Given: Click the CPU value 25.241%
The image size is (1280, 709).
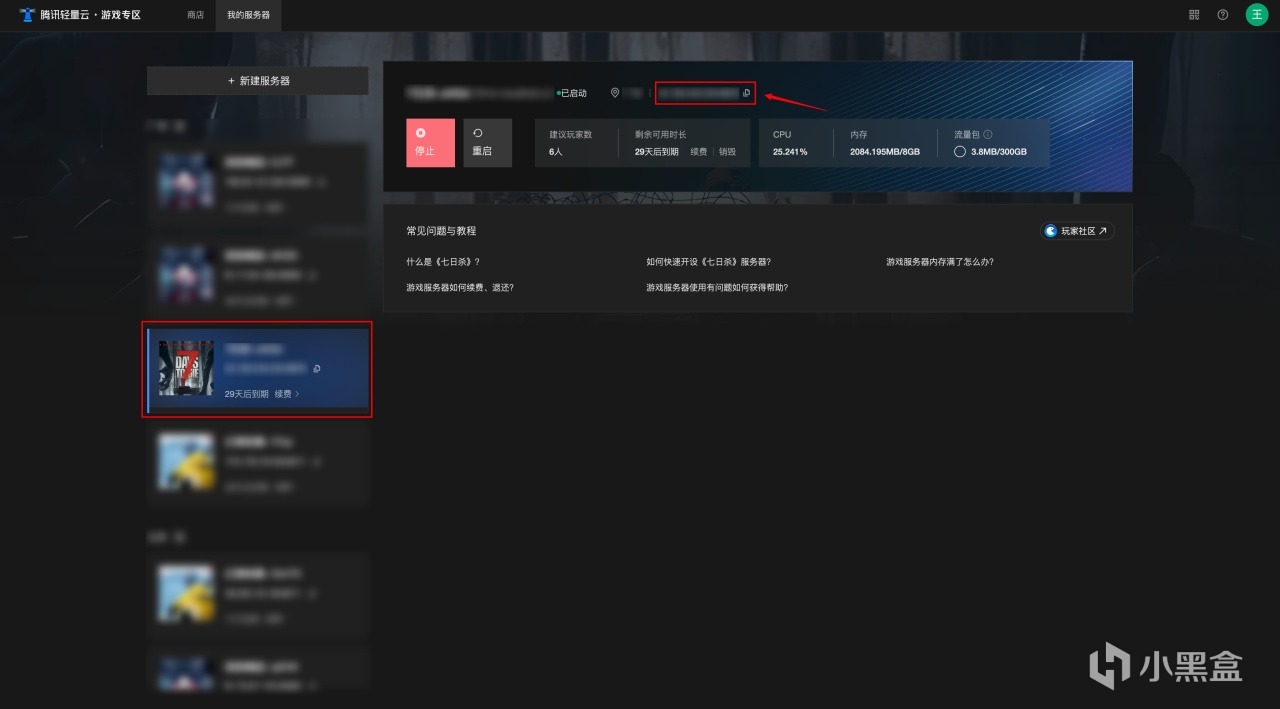Looking at the screenshot, I should coord(790,152).
